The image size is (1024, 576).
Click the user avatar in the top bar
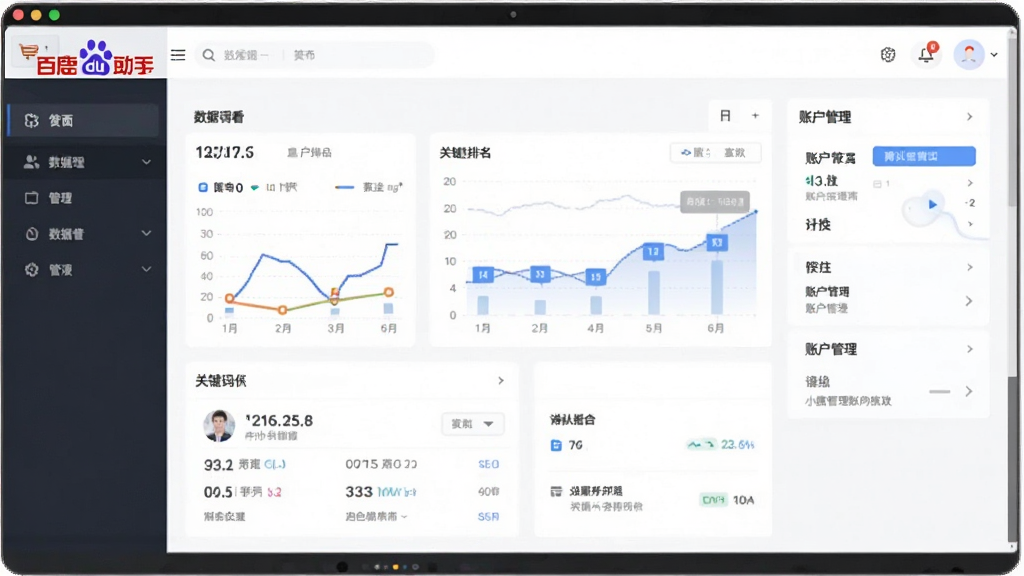coord(969,55)
